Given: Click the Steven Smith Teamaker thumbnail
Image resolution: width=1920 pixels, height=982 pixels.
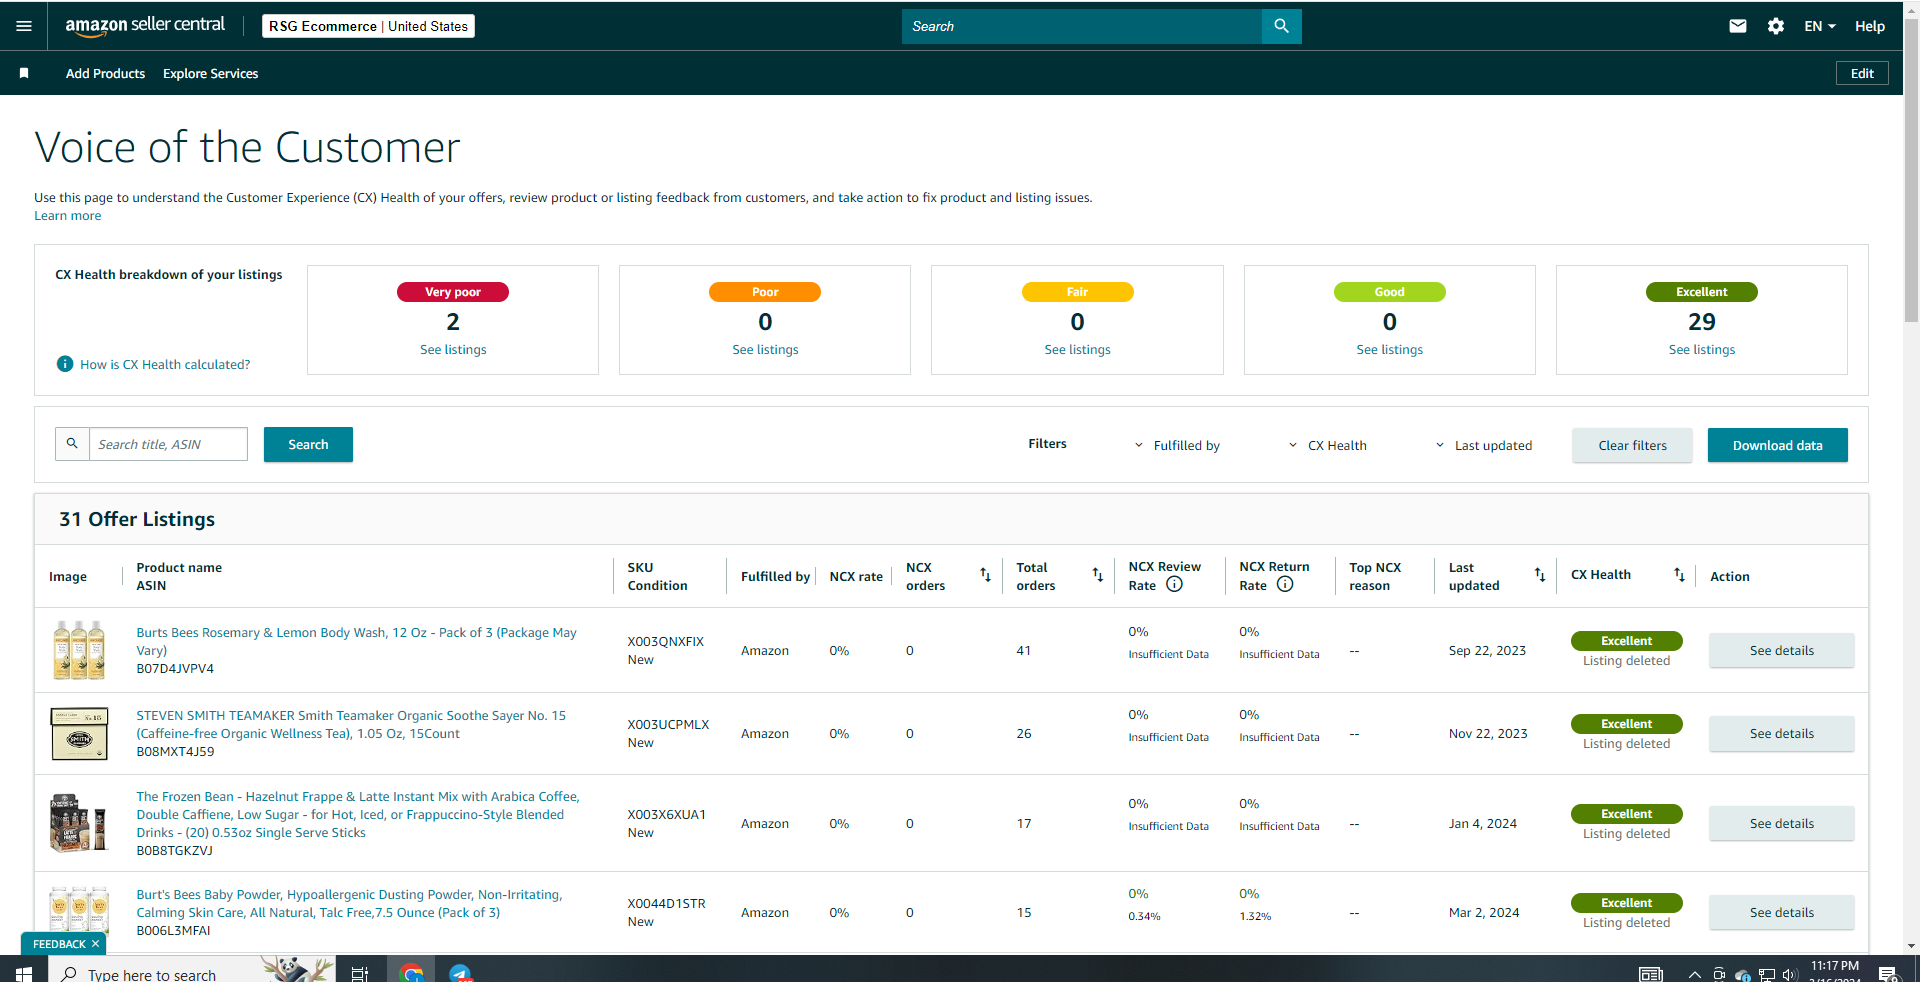Looking at the screenshot, I should pos(79,733).
